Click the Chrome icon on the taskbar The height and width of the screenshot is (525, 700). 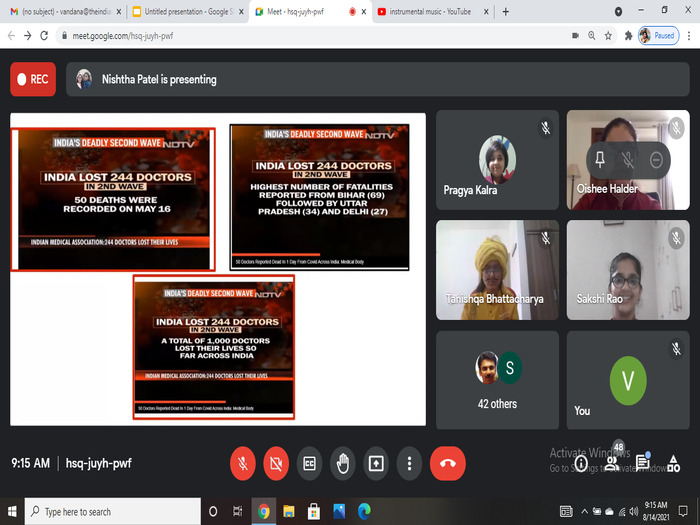coord(263,512)
